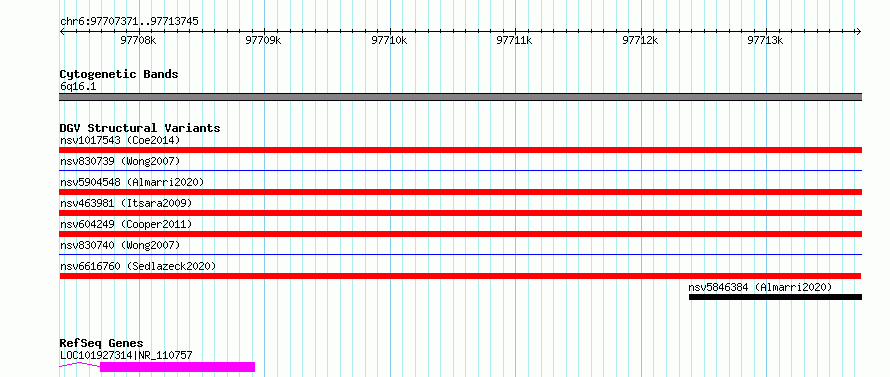Click the Cytogenetic Bands track title

click(x=119, y=74)
